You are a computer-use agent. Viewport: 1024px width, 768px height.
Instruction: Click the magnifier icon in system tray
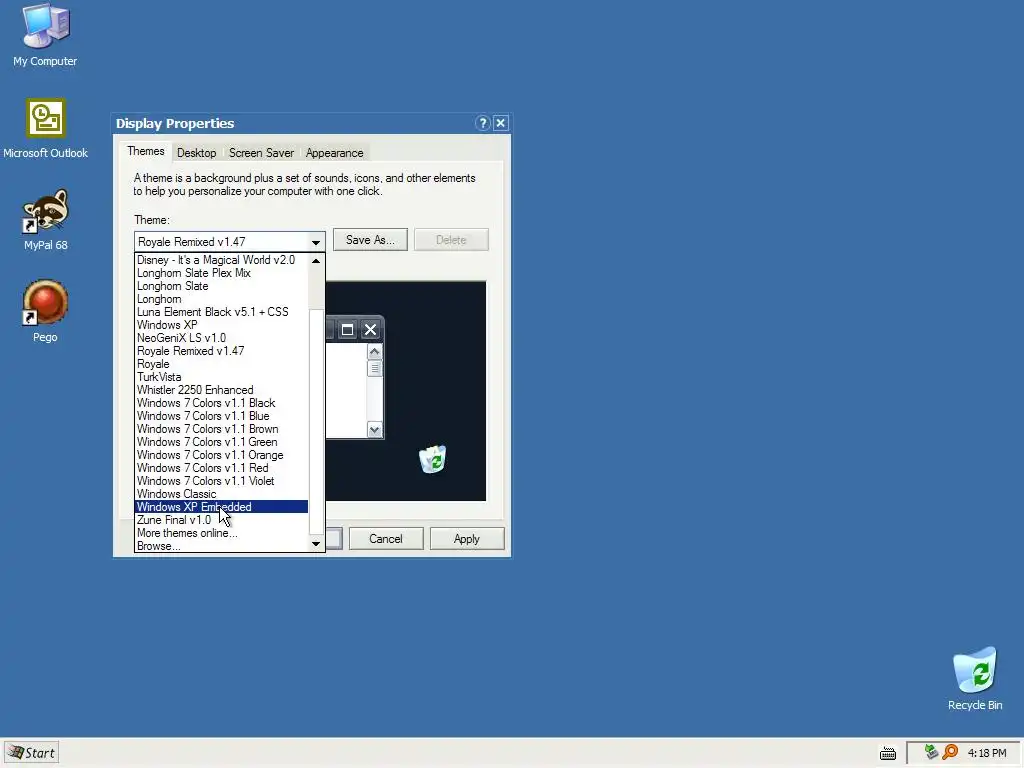pos(950,752)
